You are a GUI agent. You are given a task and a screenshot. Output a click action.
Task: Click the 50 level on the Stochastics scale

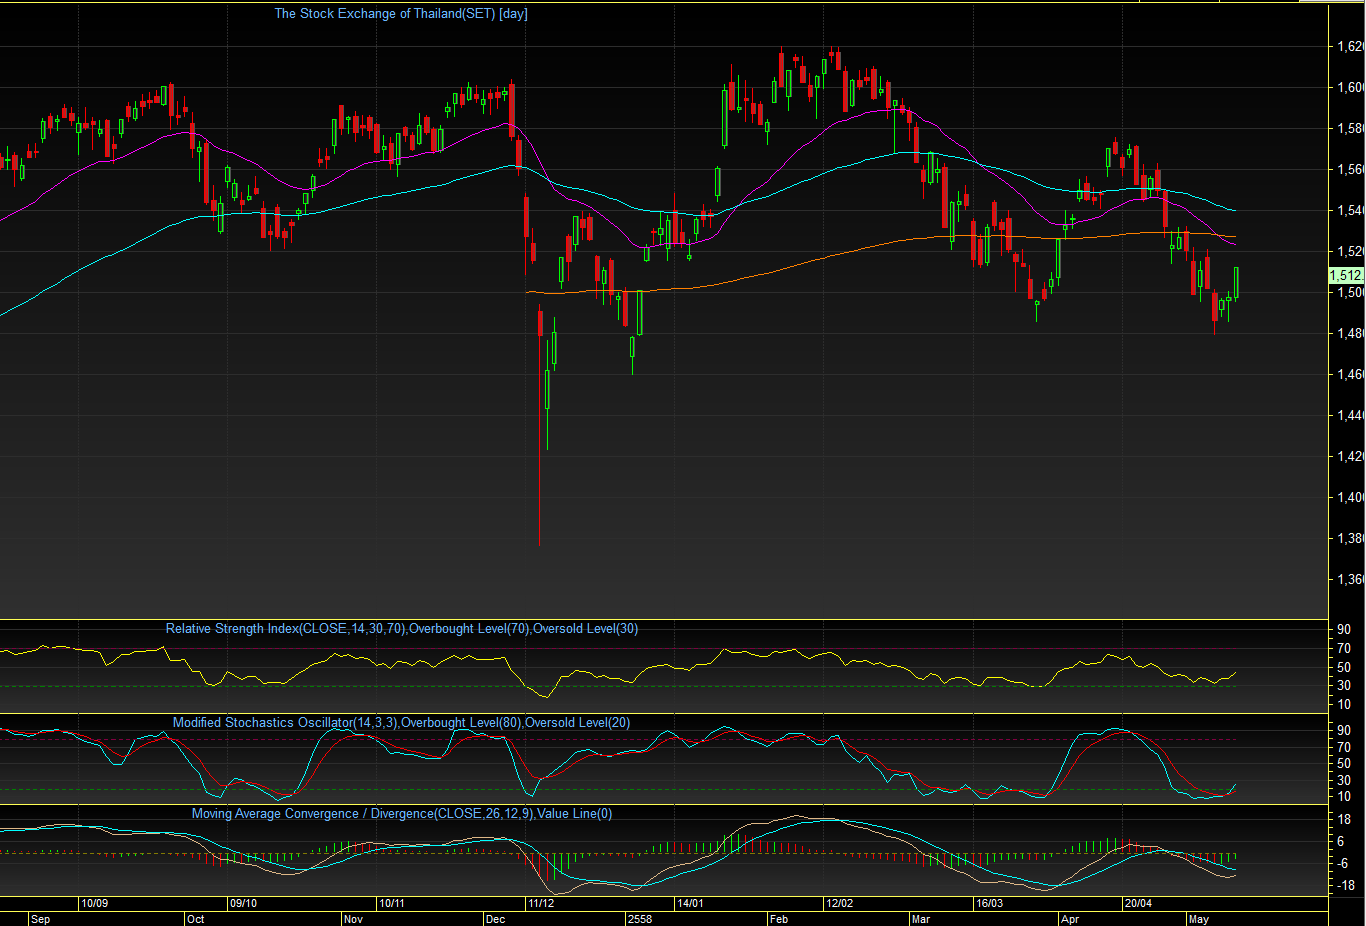pos(1344,764)
